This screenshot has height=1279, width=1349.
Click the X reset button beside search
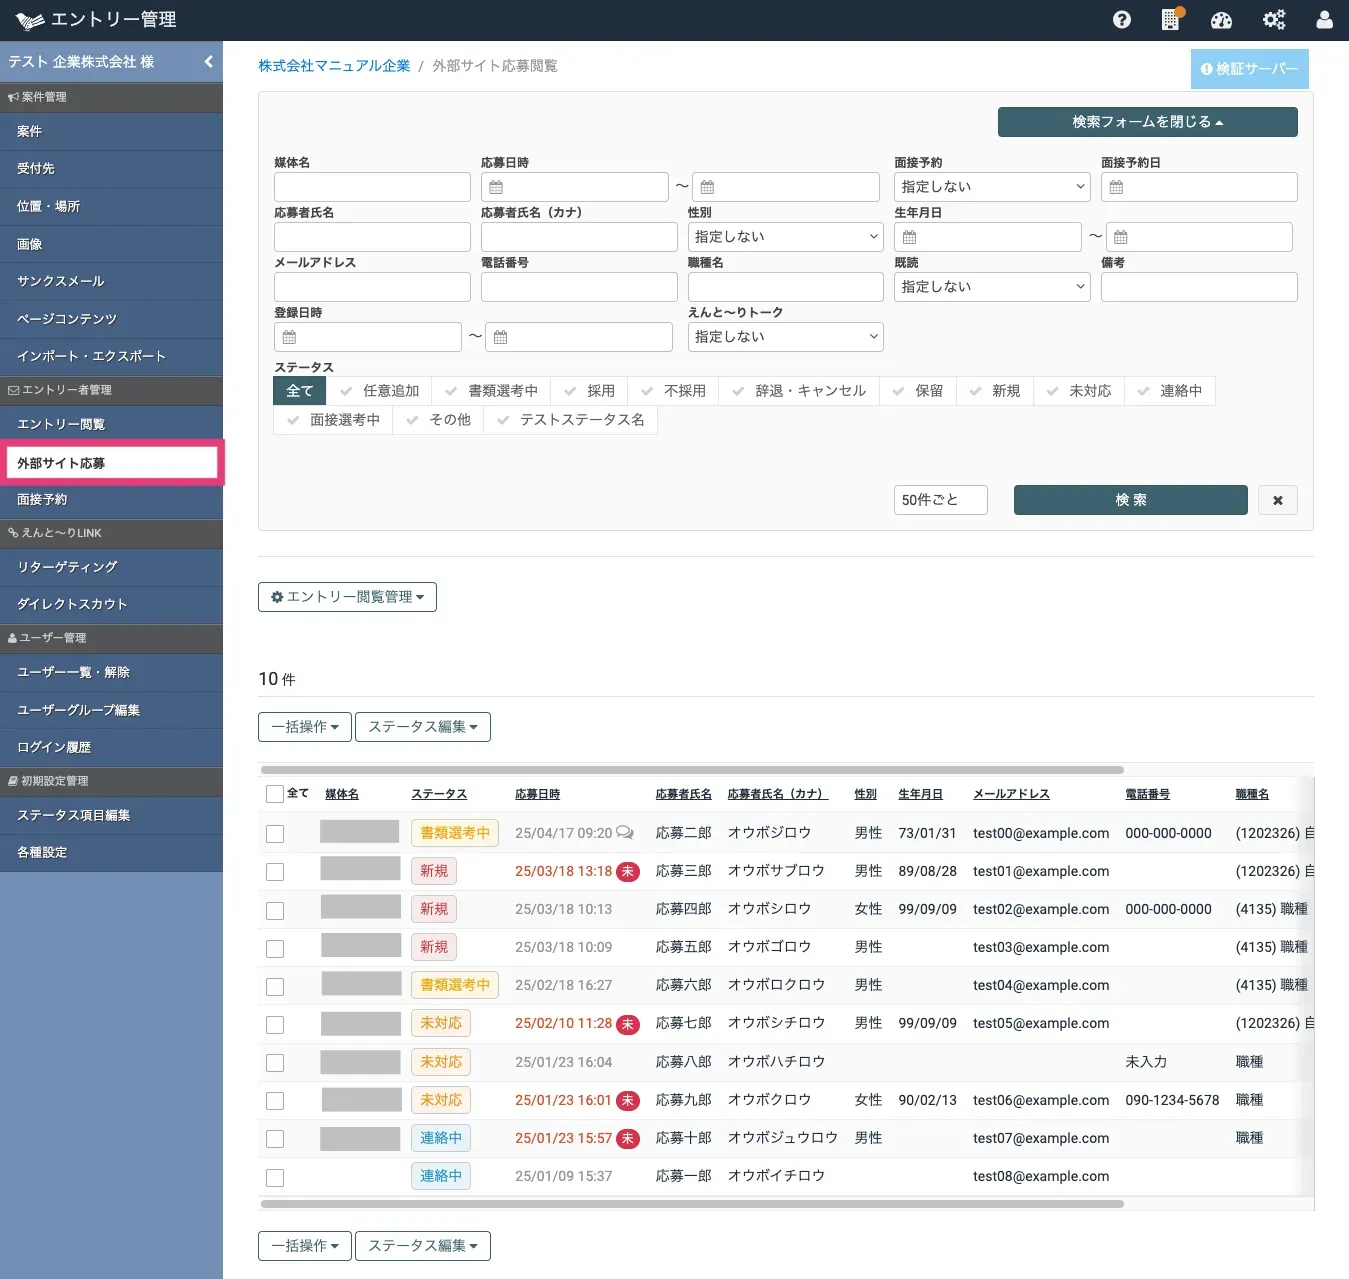tap(1277, 500)
